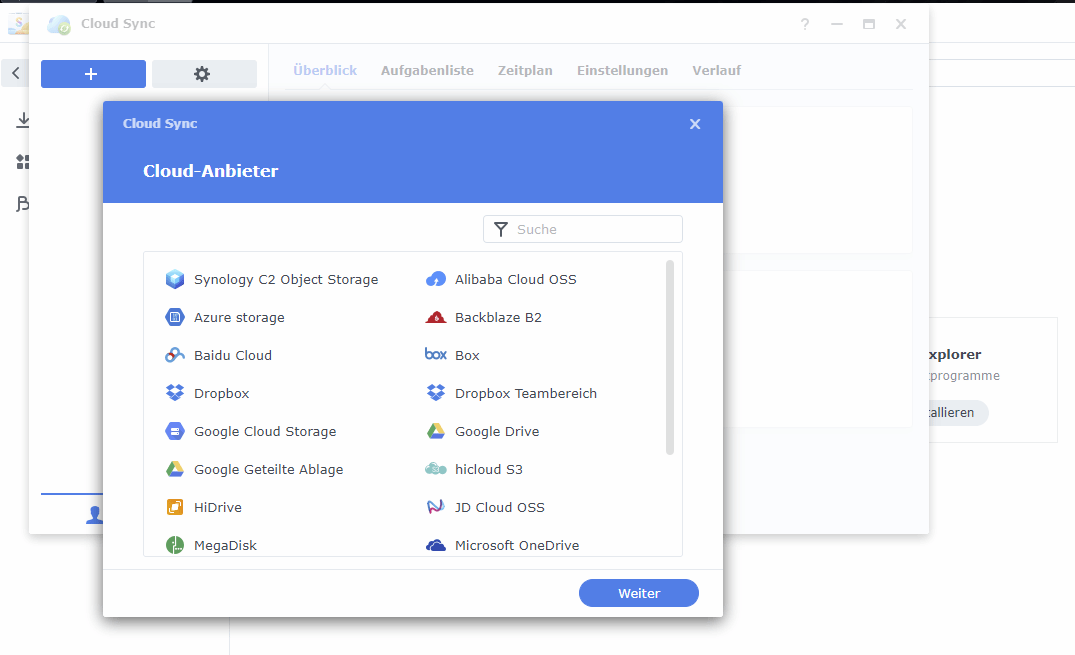Select the Synology C2 Object Storage icon
This screenshot has height=655, width=1075.
pos(175,280)
